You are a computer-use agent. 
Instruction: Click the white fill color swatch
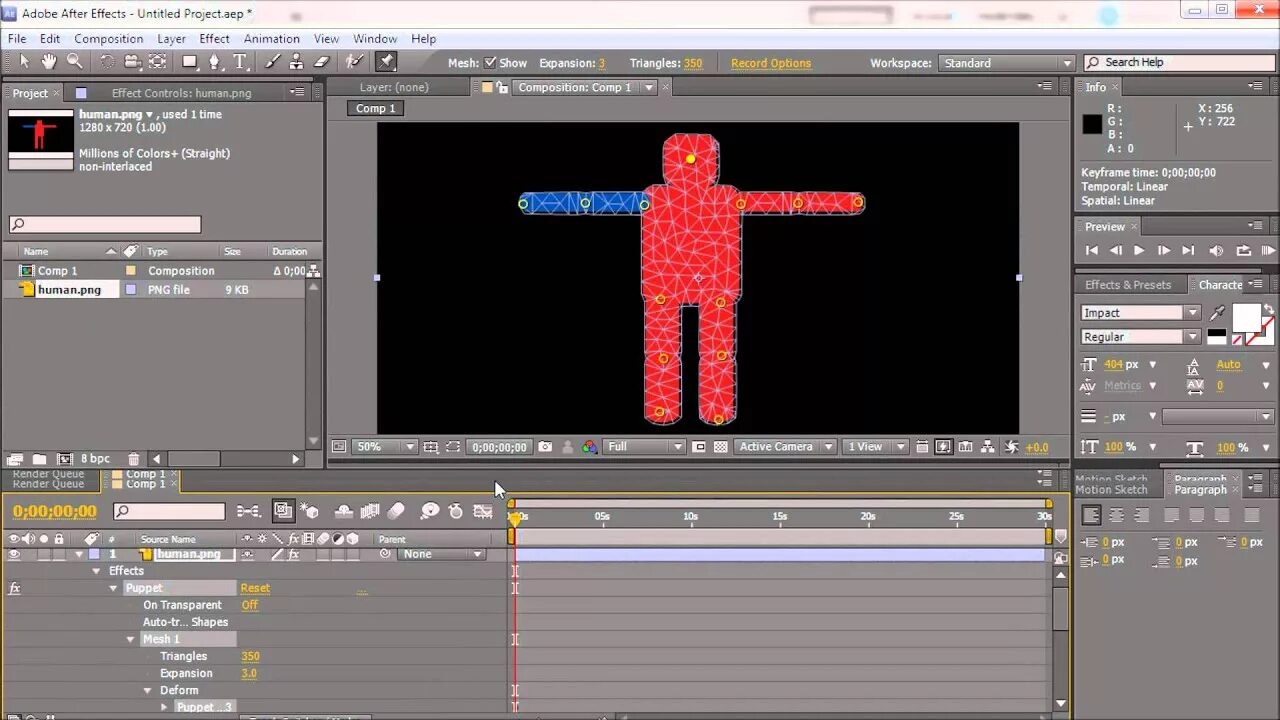[1246, 318]
